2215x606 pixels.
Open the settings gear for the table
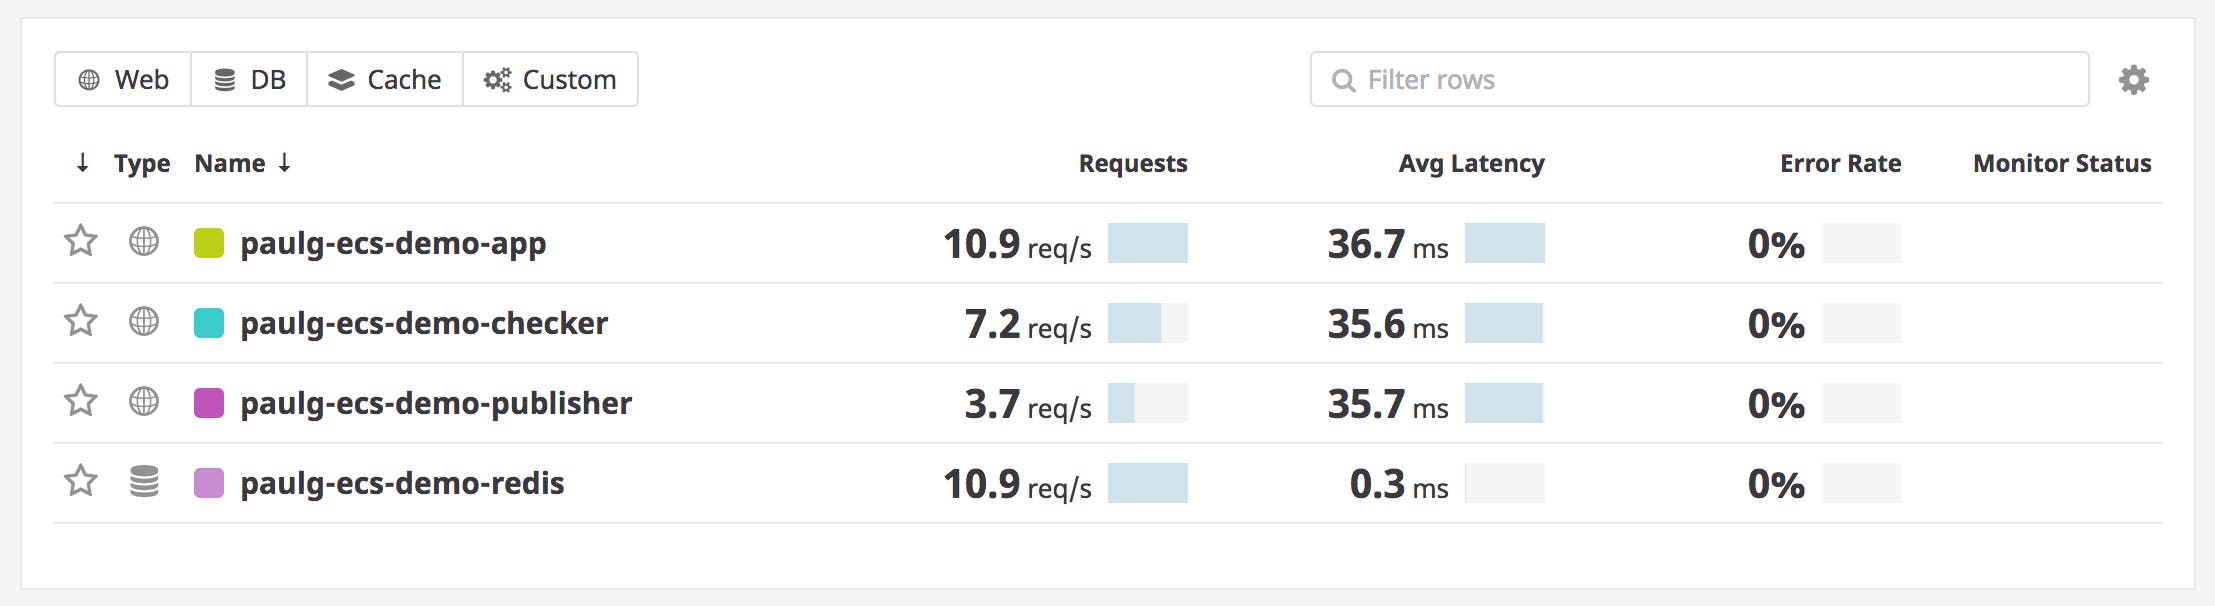pos(2132,78)
